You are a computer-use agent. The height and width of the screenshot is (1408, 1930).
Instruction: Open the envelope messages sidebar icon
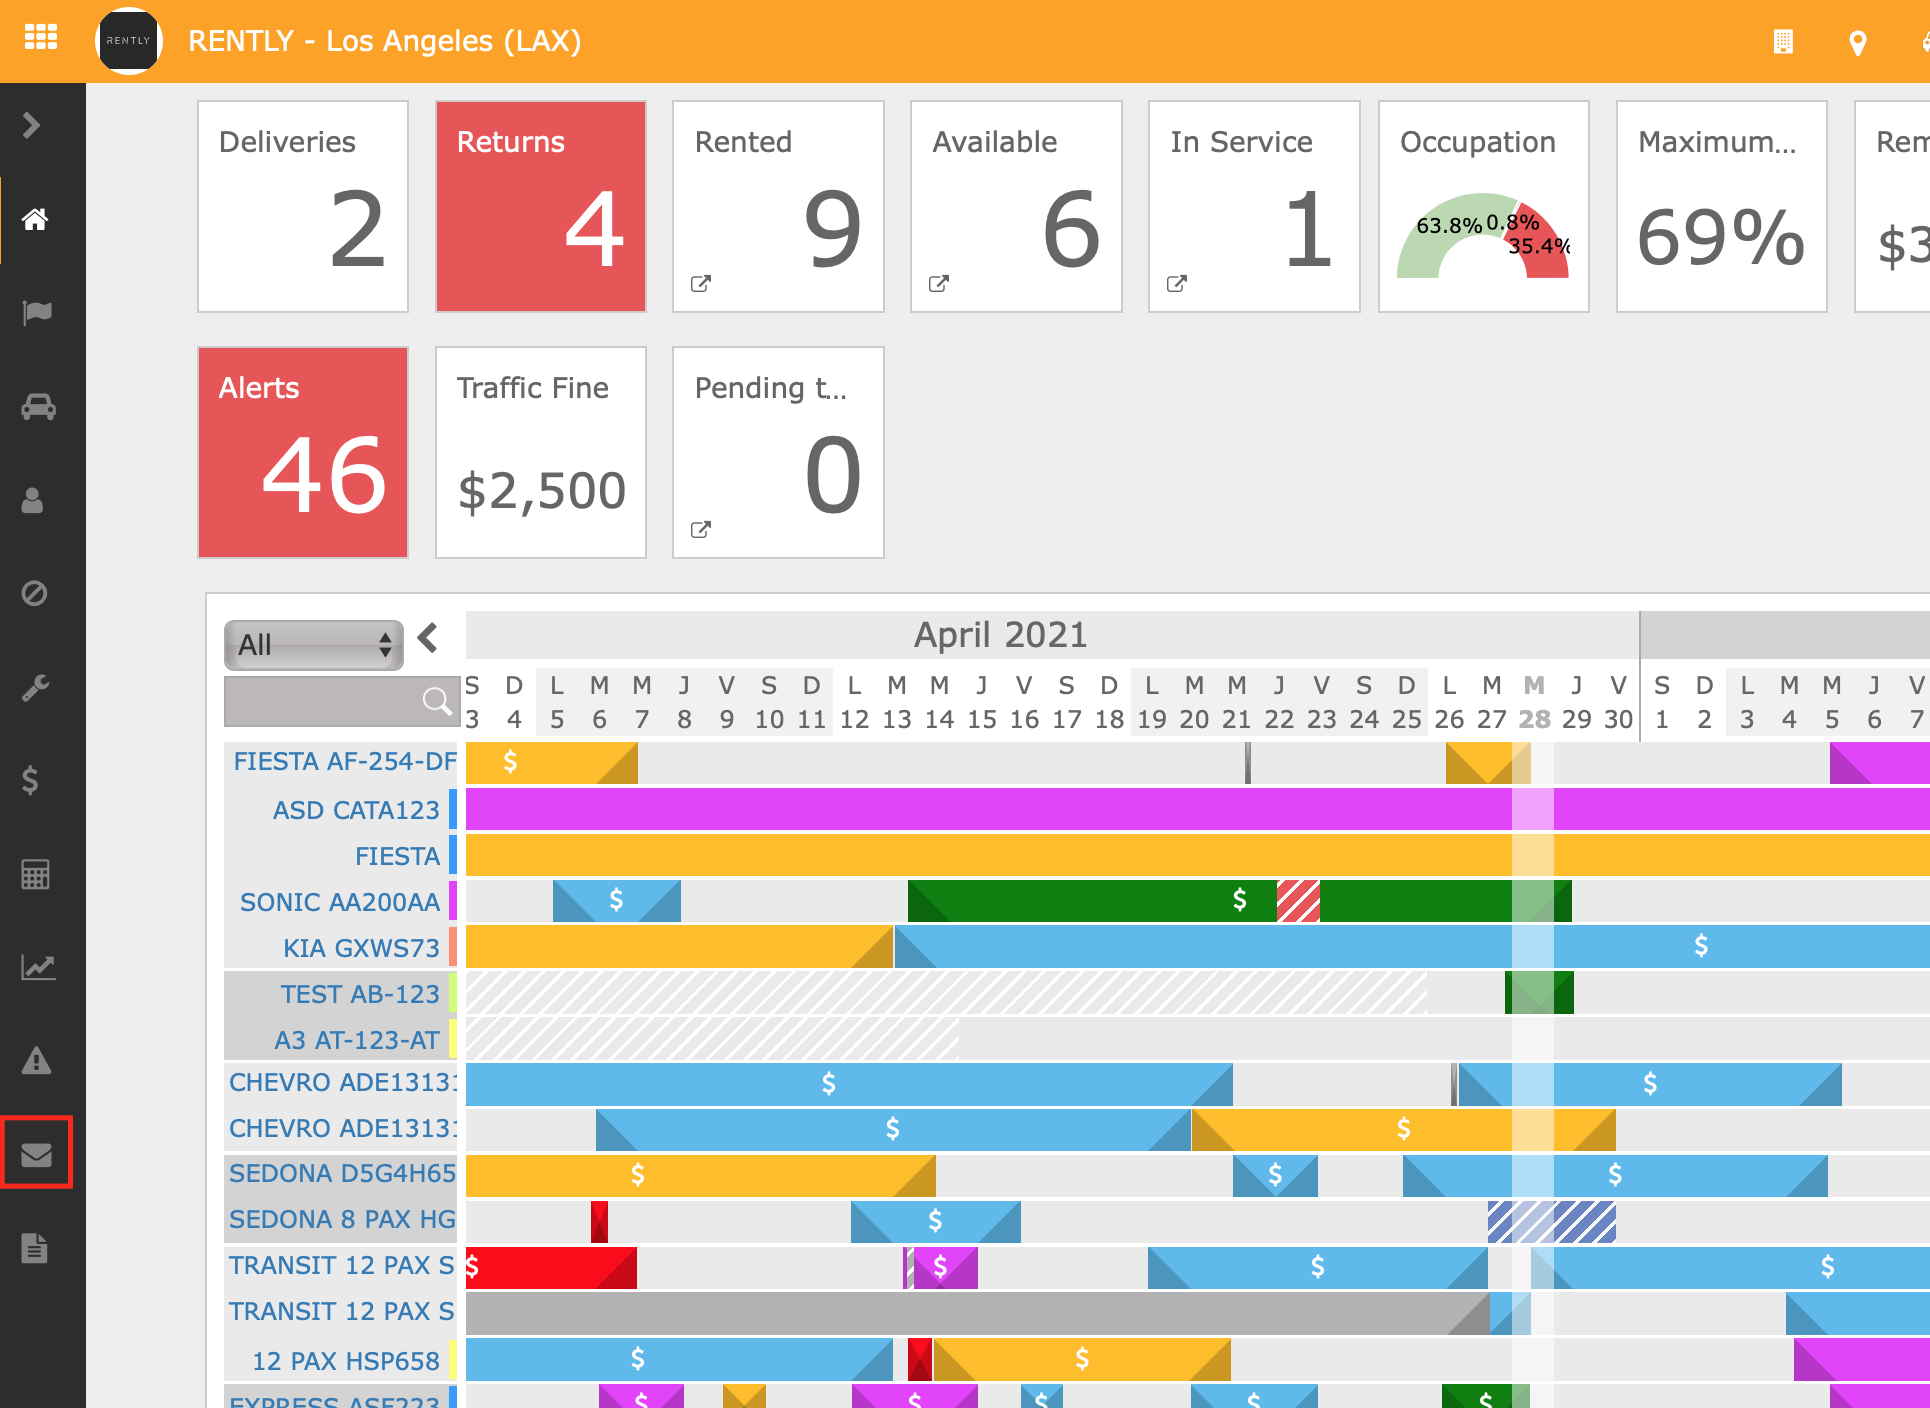click(x=36, y=1154)
